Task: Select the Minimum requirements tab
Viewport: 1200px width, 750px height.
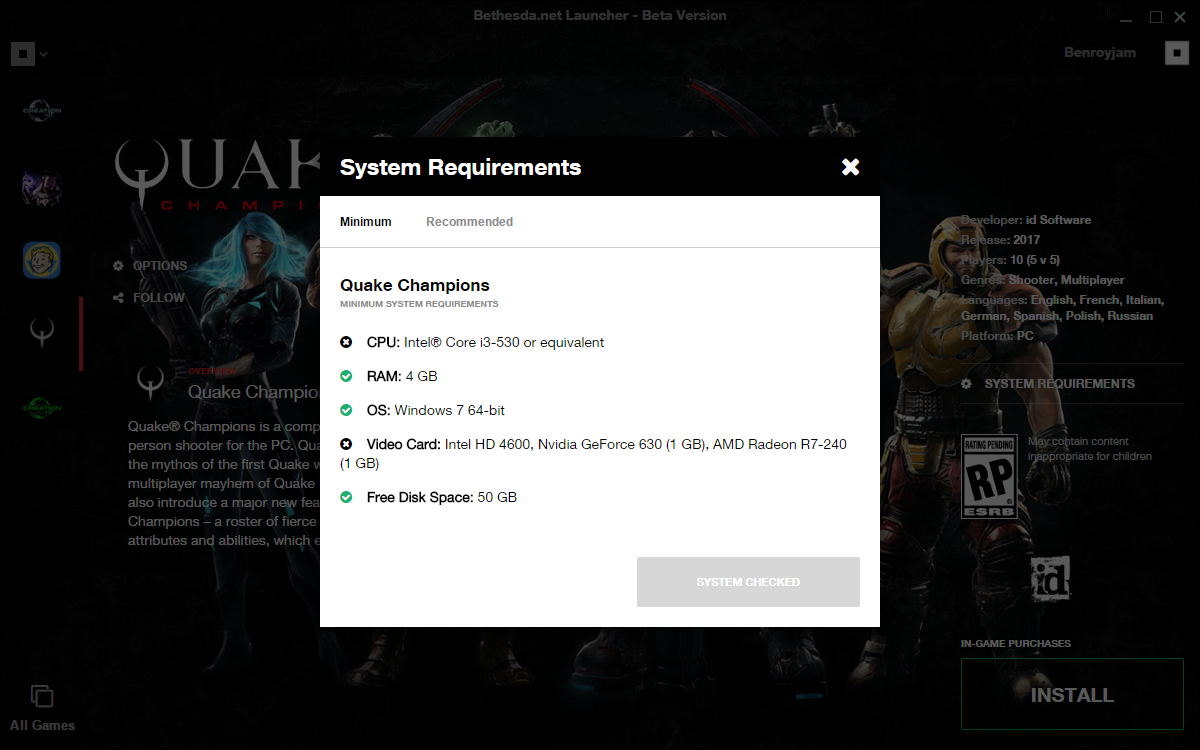Action: tap(366, 222)
